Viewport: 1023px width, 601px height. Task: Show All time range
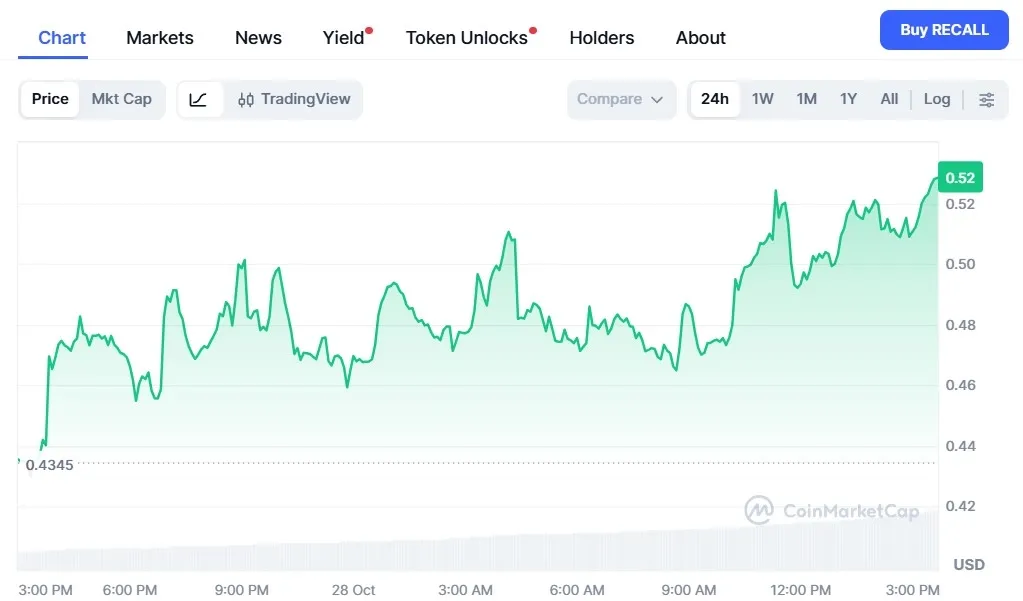point(889,99)
